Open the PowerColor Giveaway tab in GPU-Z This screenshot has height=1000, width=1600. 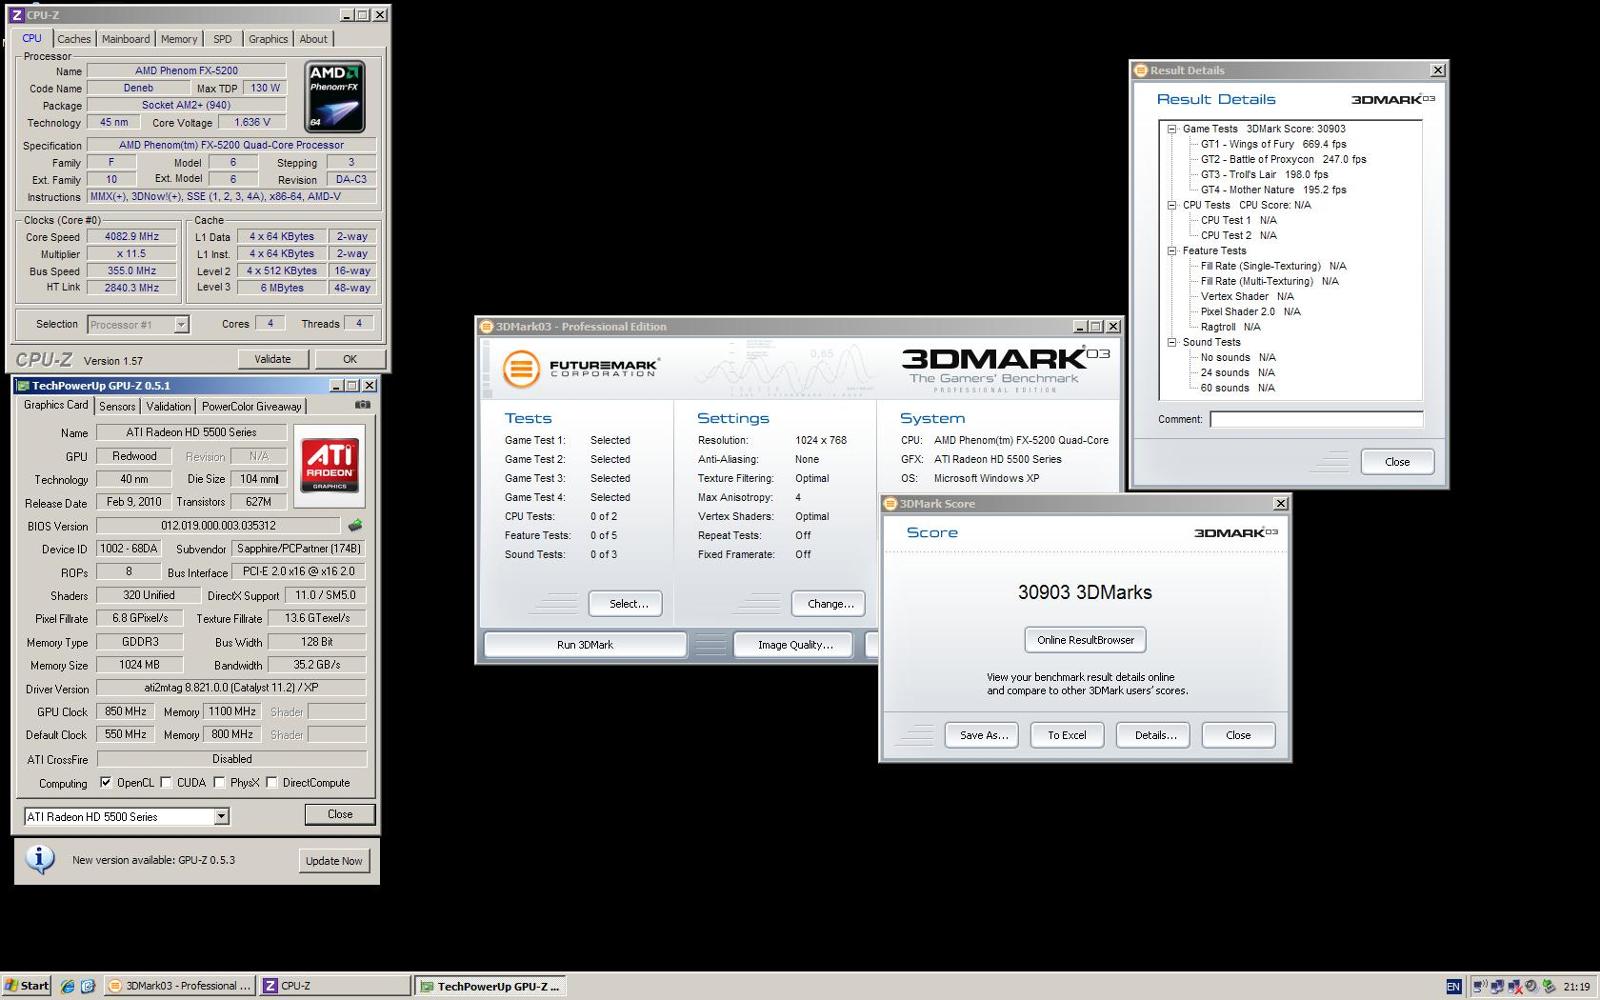pos(251,406)
